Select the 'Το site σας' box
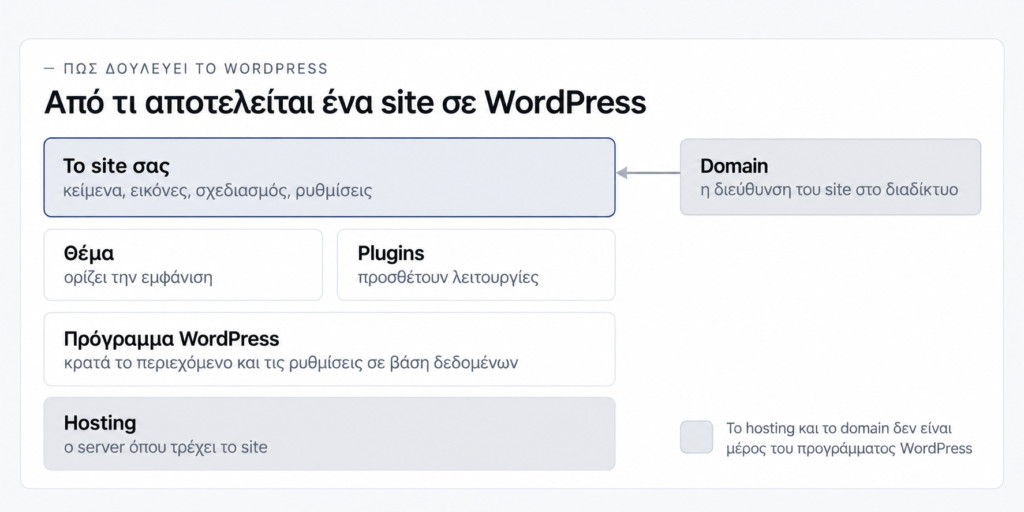This screenshot has height=512, width=1024. point(329,177)
